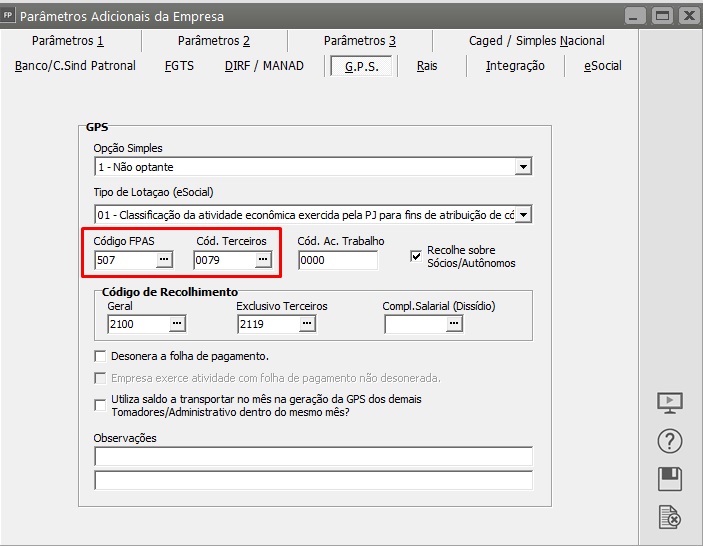Save parameters using the floppy disk icon
Screen dimensions: 703x546
point(670,479)
